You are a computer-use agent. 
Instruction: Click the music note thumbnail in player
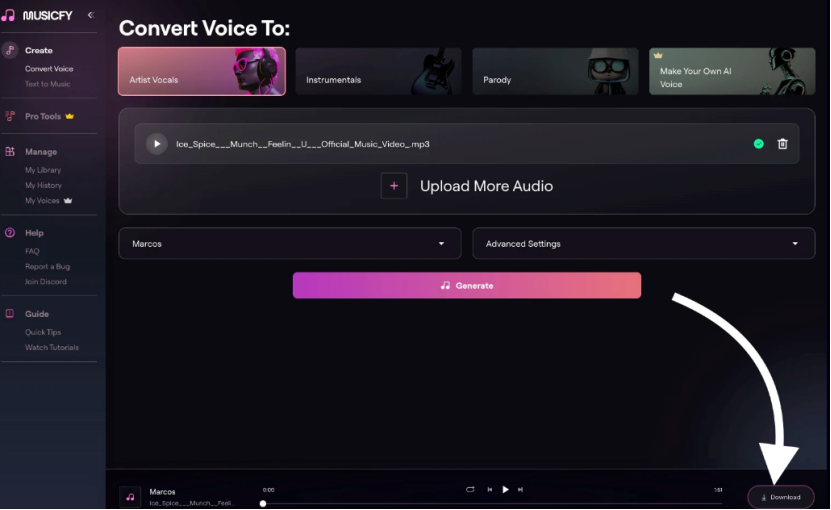point(130,497)
